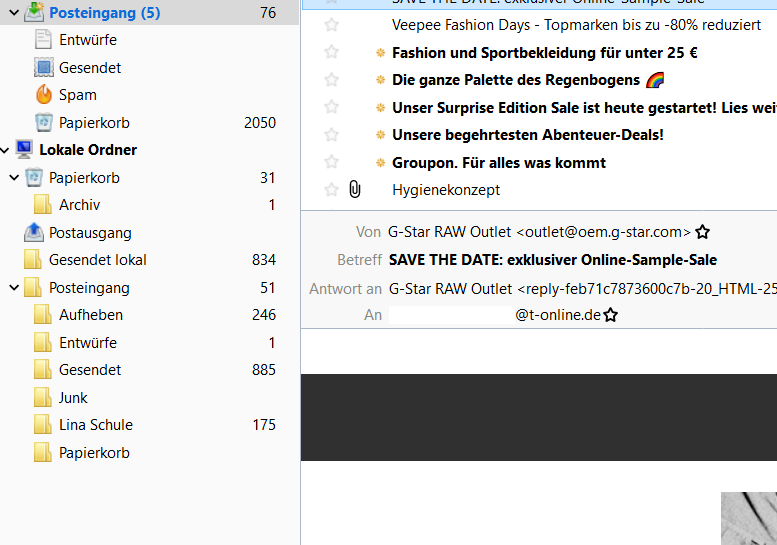Click the recycle bin icon of Papierkorb 2050
This screenshot has height=545, width=777.
pos(43,123)
